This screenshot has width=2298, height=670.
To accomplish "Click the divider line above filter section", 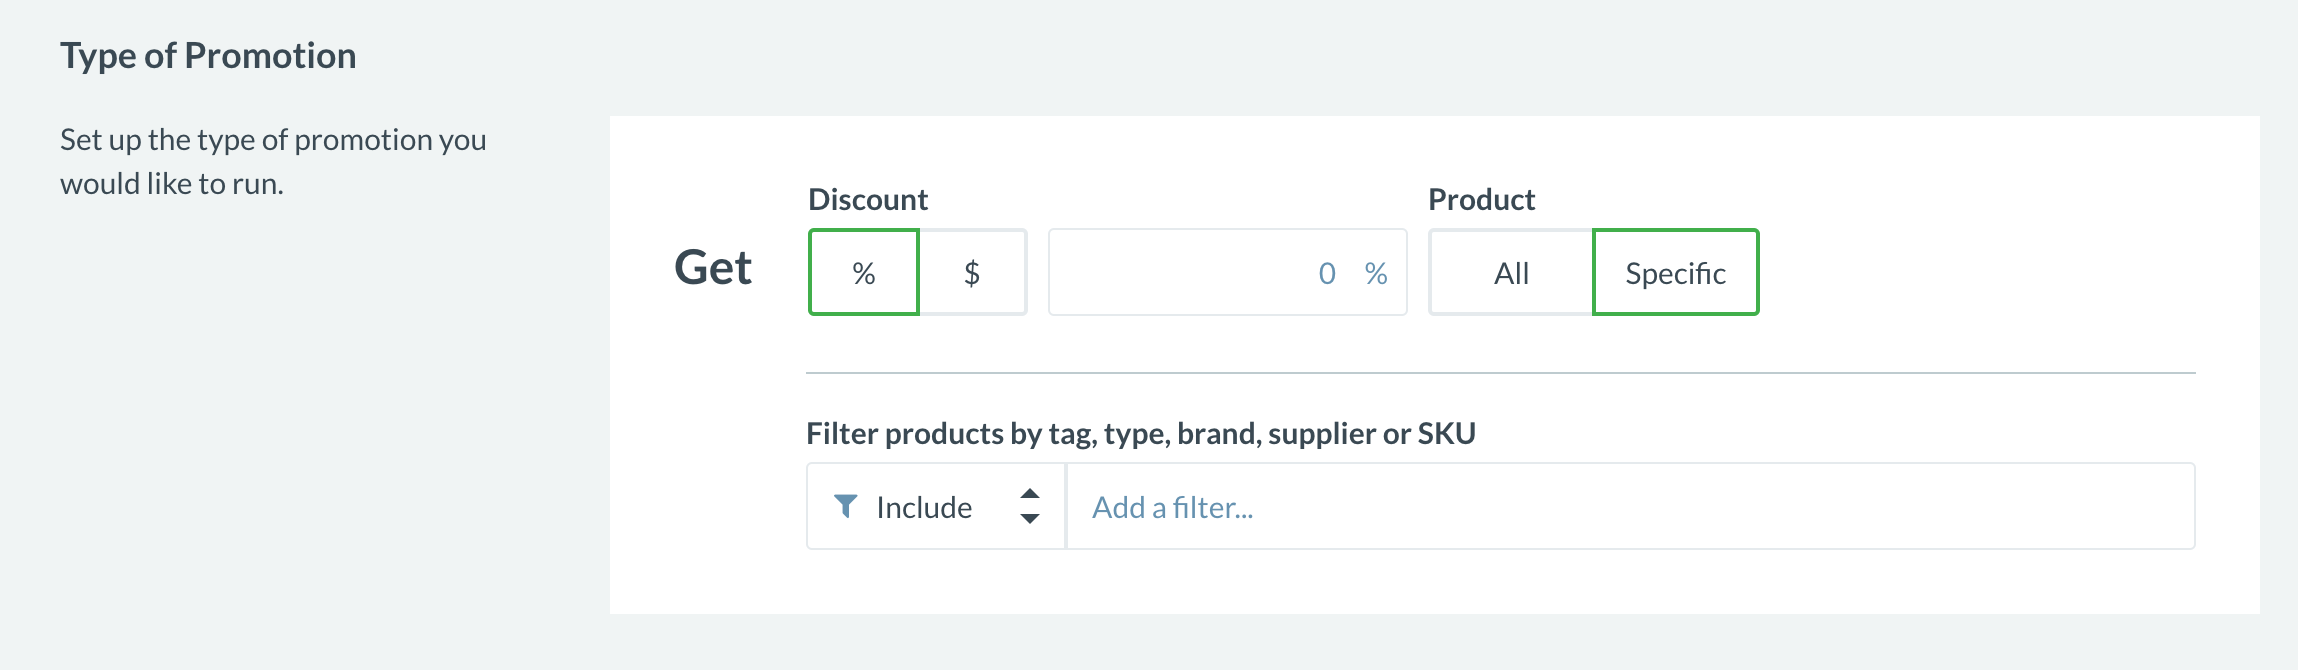I will coord(1500,373).
